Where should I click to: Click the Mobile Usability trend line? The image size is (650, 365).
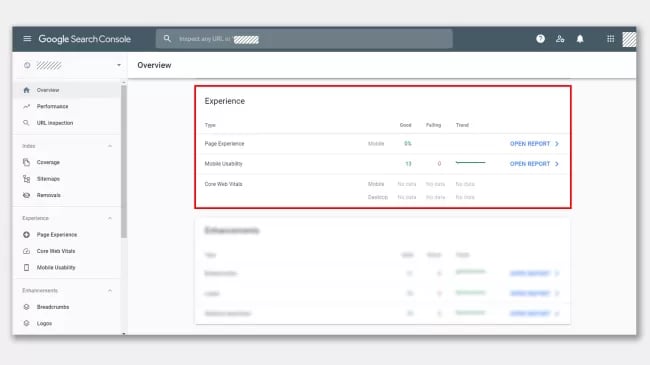click(x=470, y=163)
